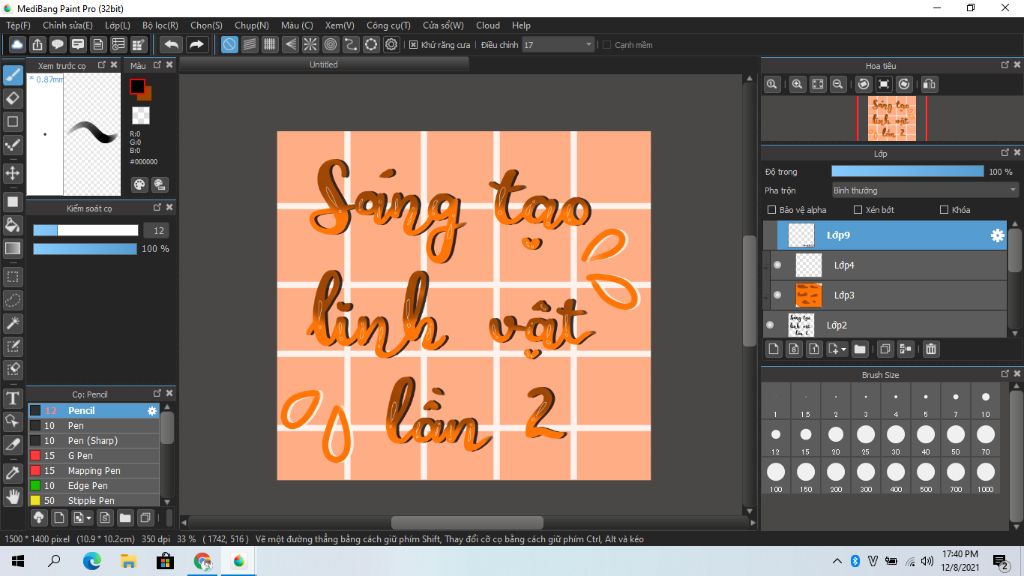Open settings gear for layer Lớp9

[996, 236]
